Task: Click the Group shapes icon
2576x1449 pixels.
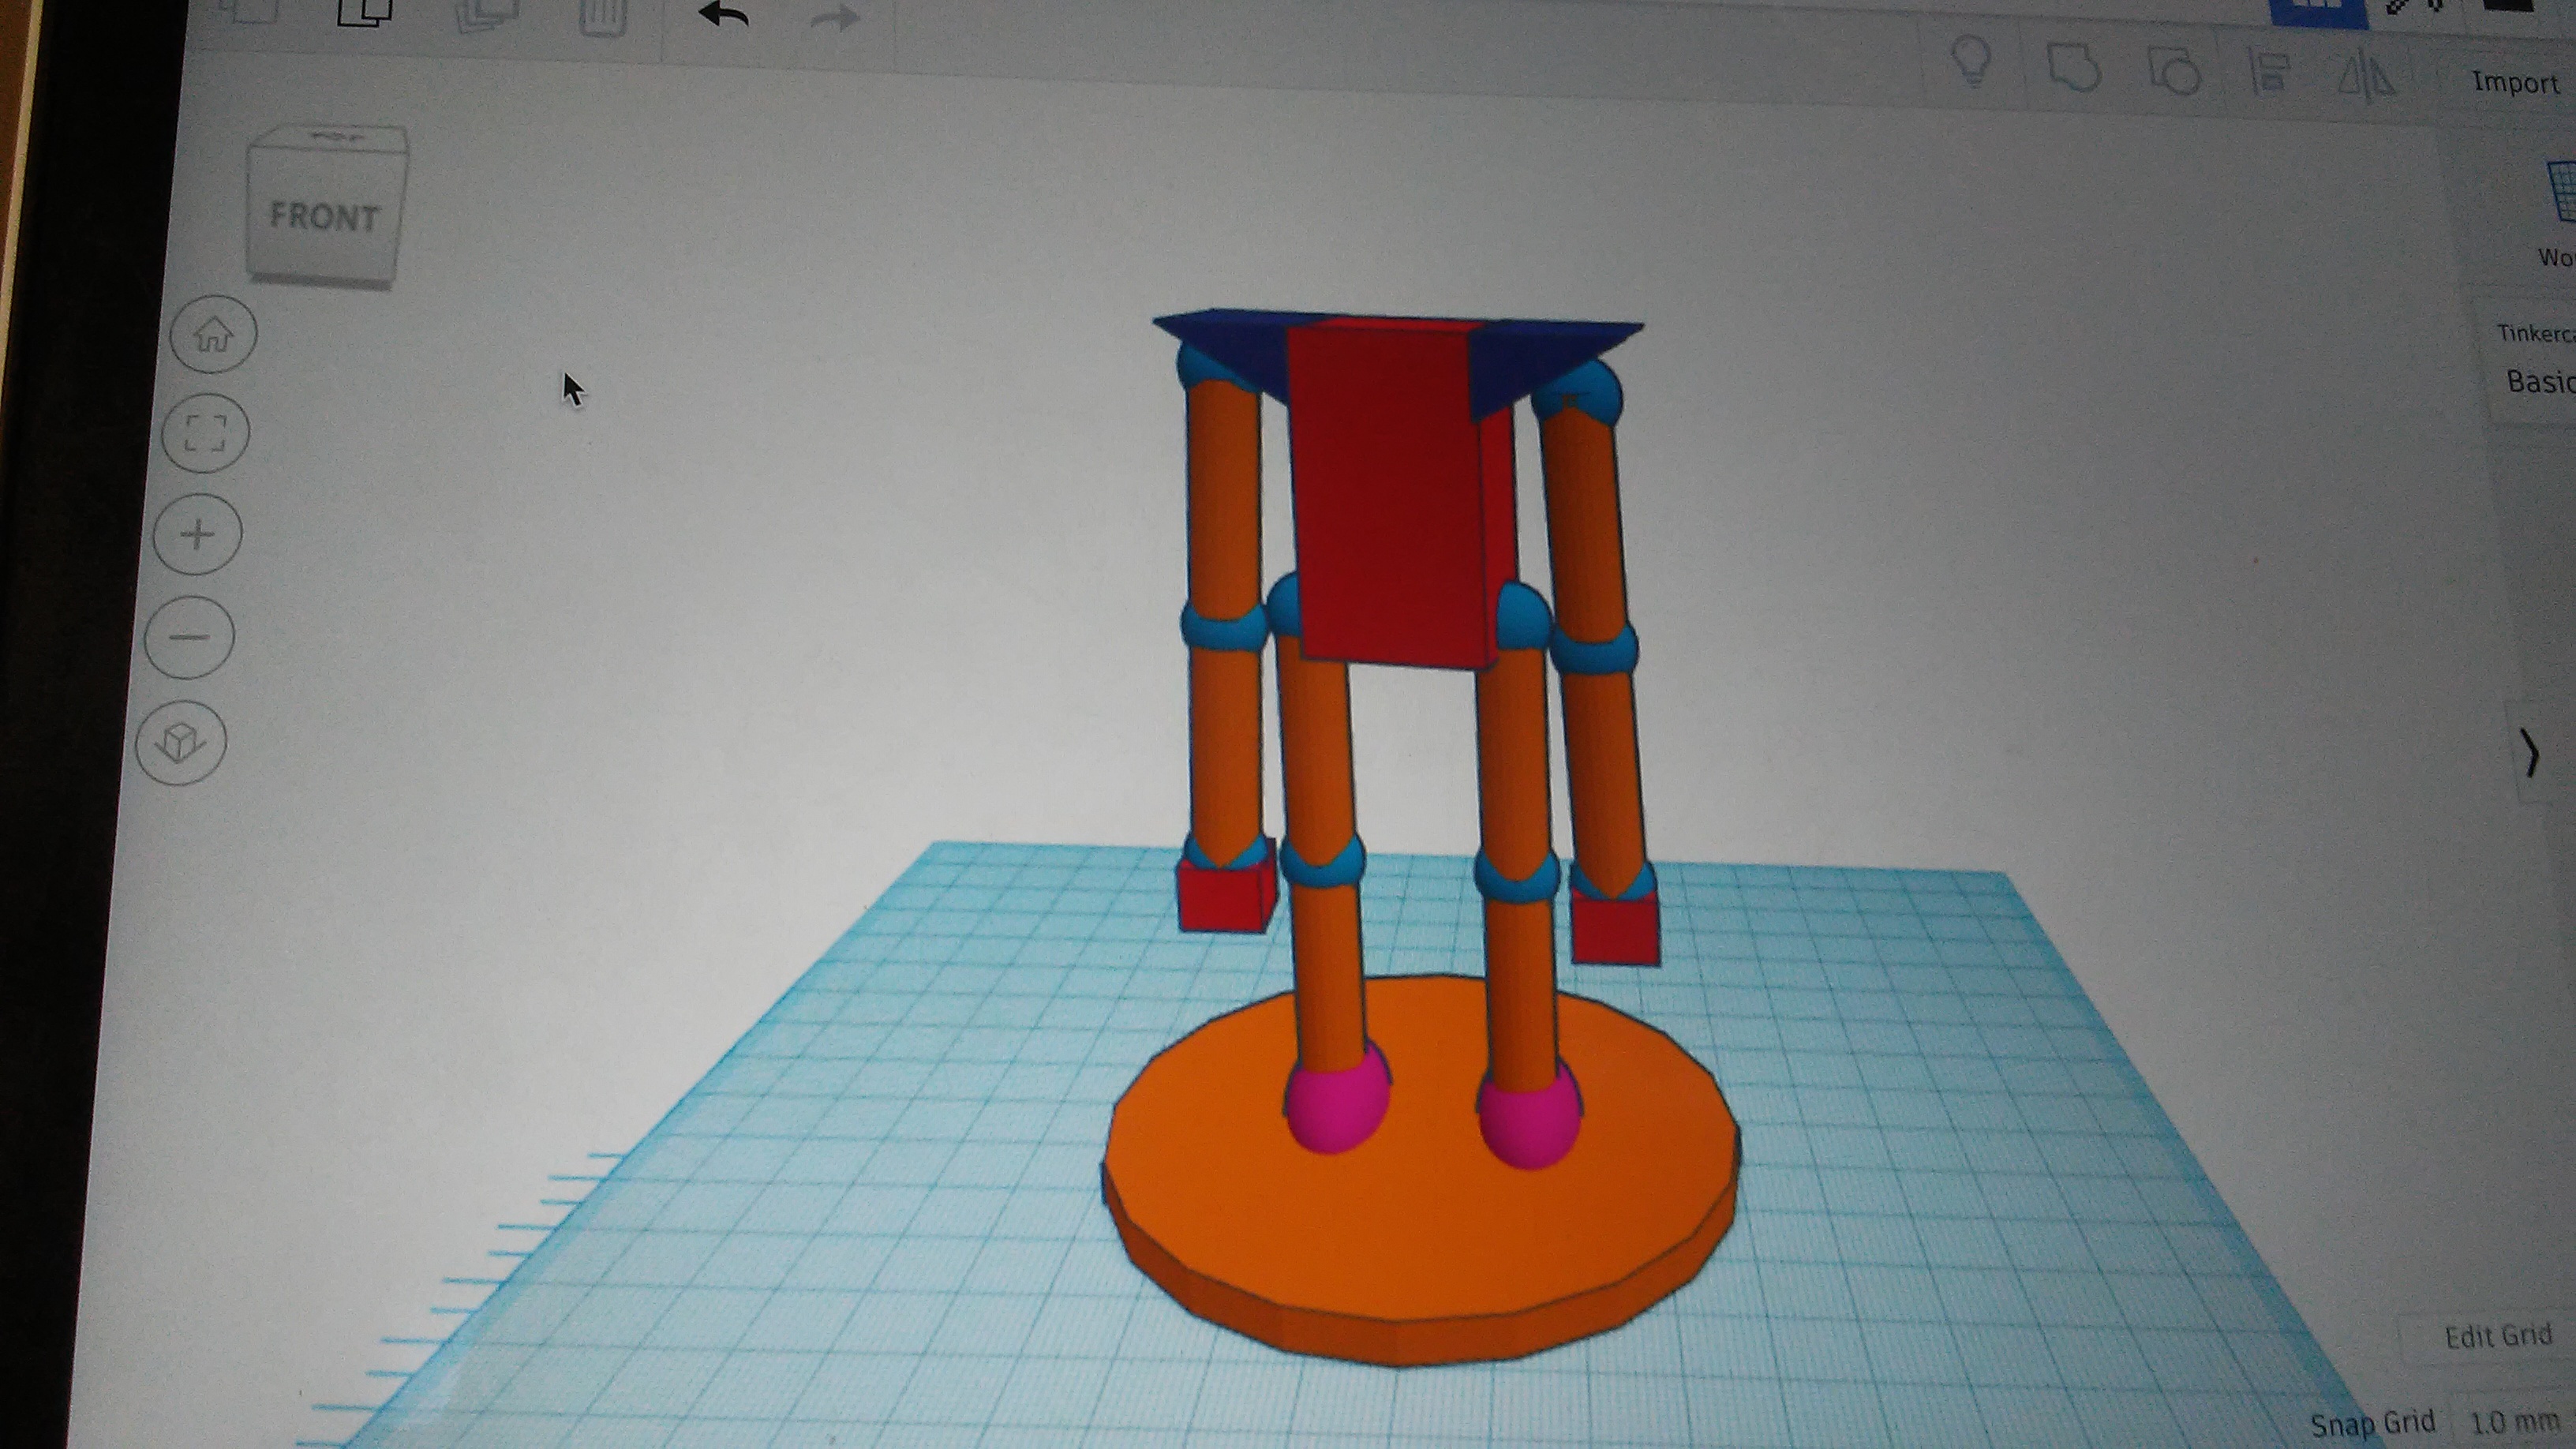Action: 2073,69
